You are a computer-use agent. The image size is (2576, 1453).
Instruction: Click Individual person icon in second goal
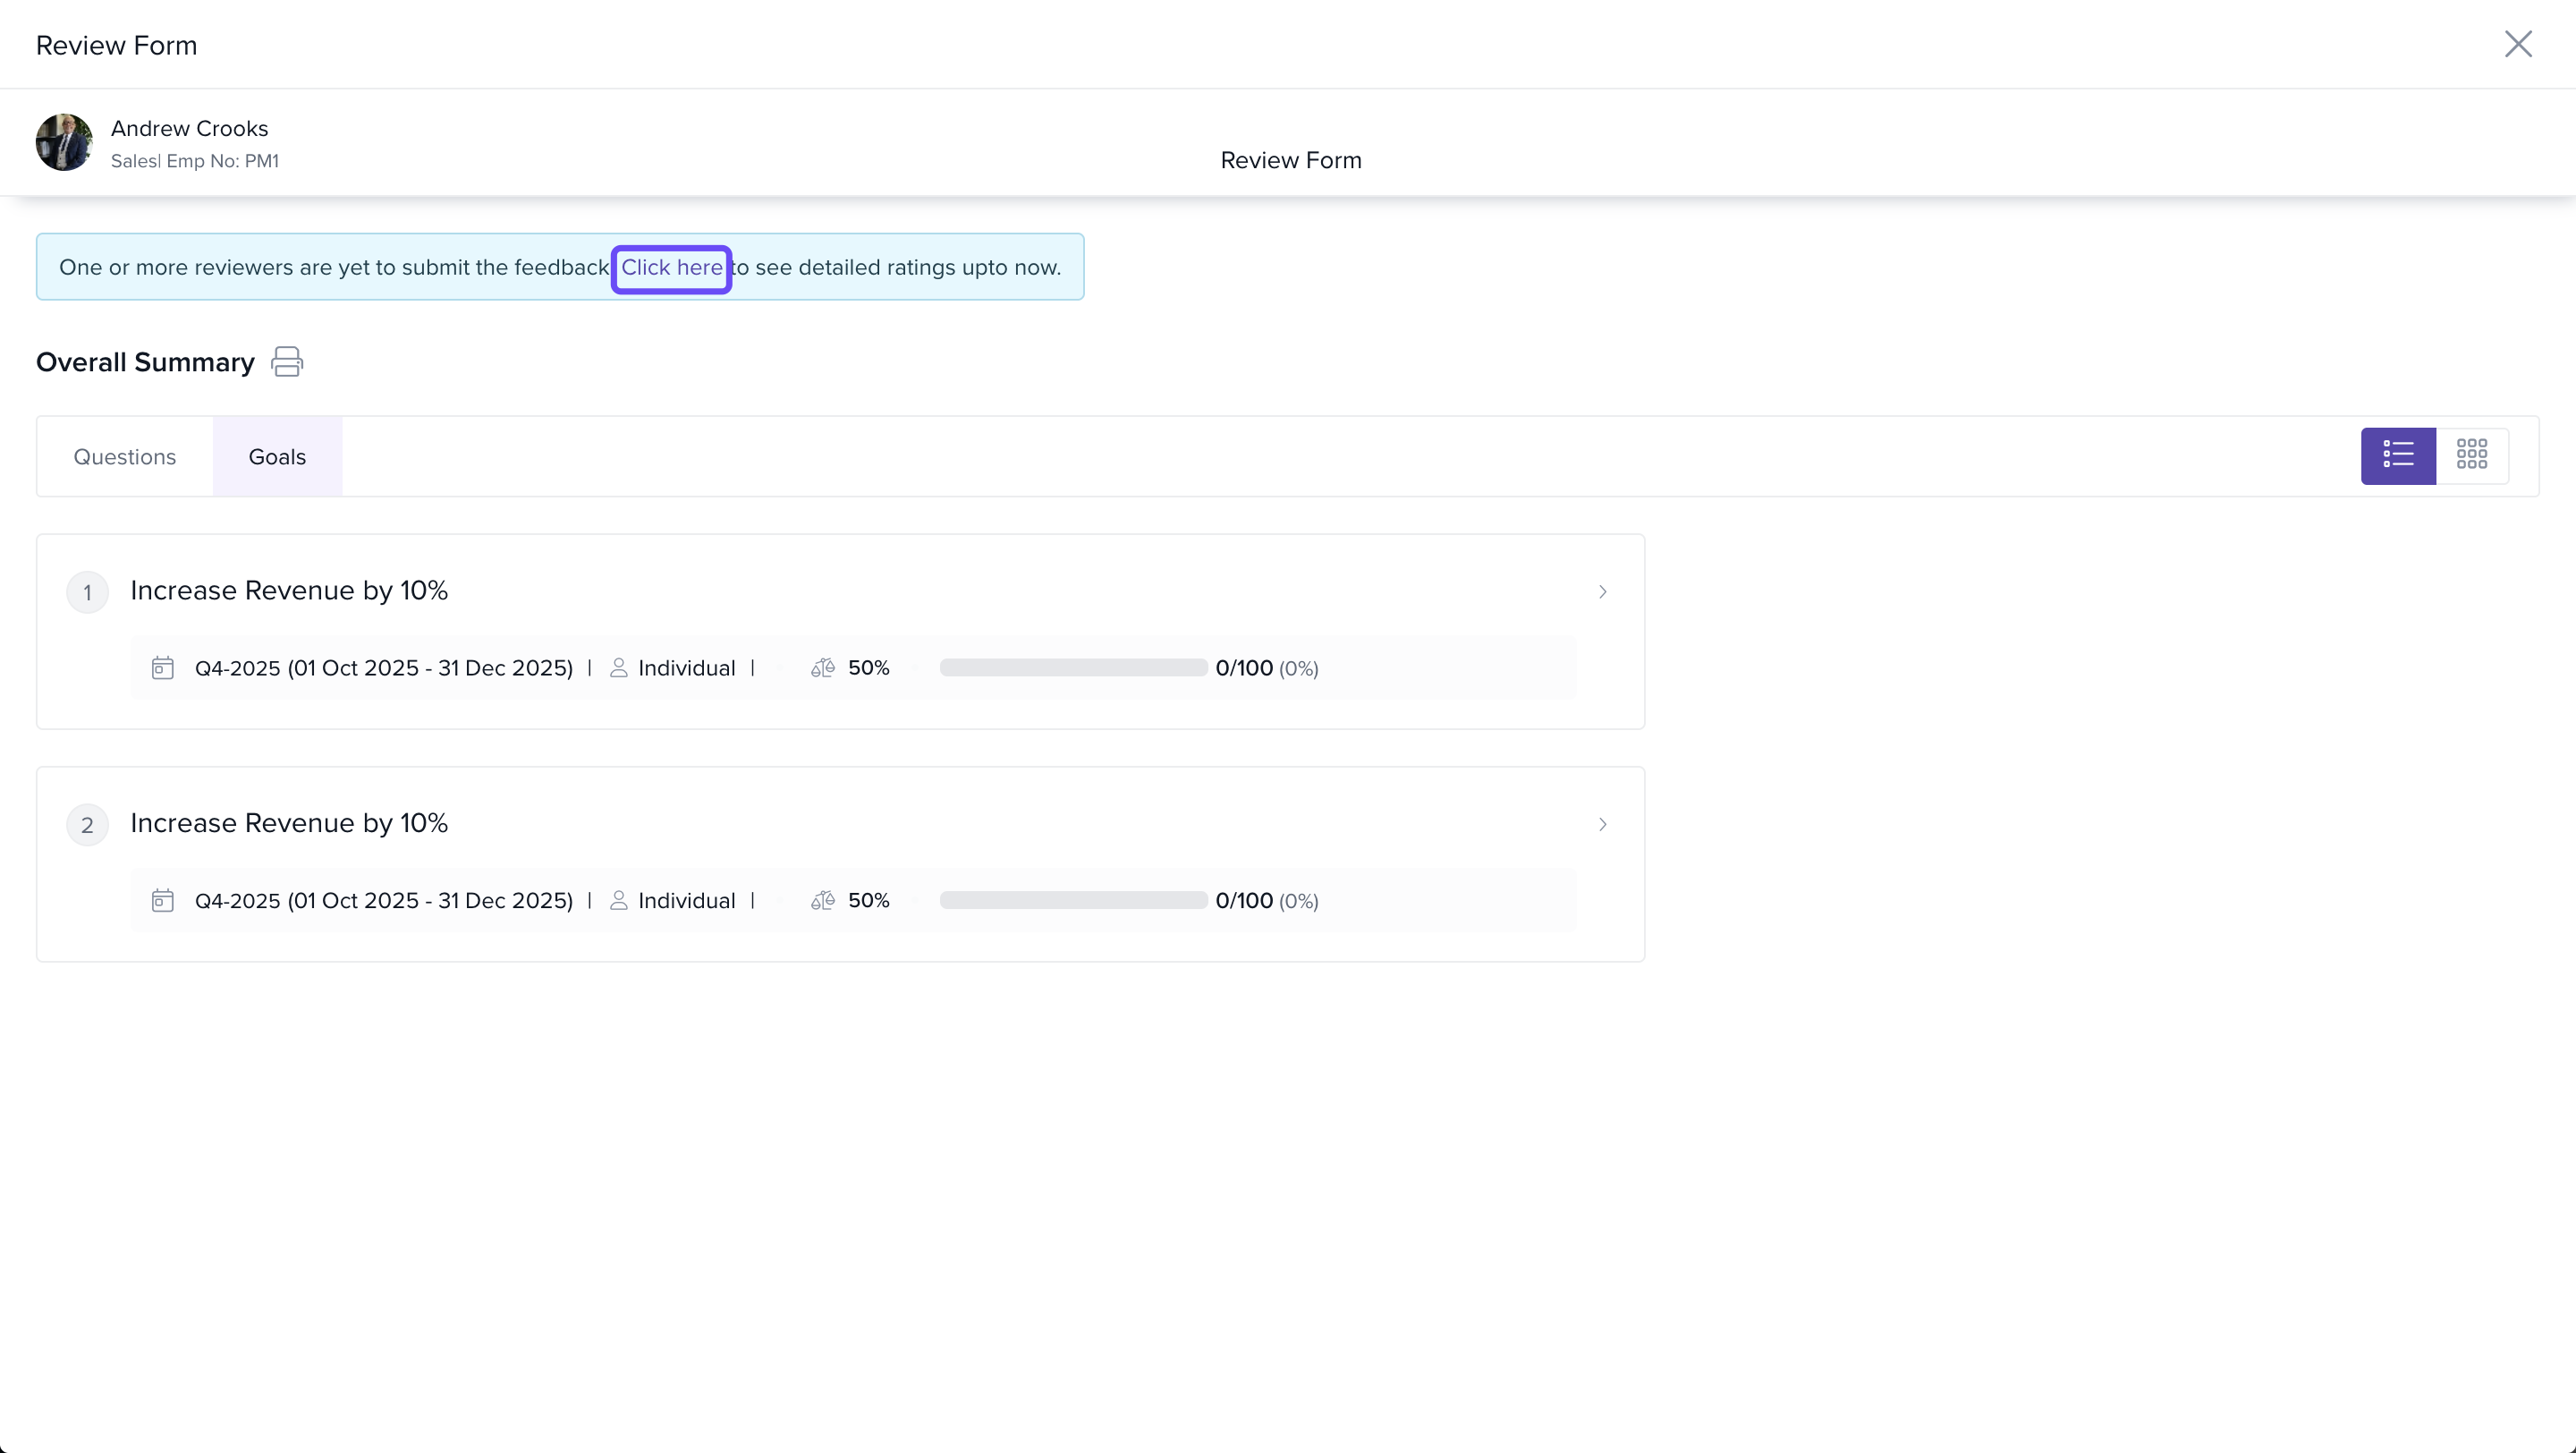[x=619, y=901]
